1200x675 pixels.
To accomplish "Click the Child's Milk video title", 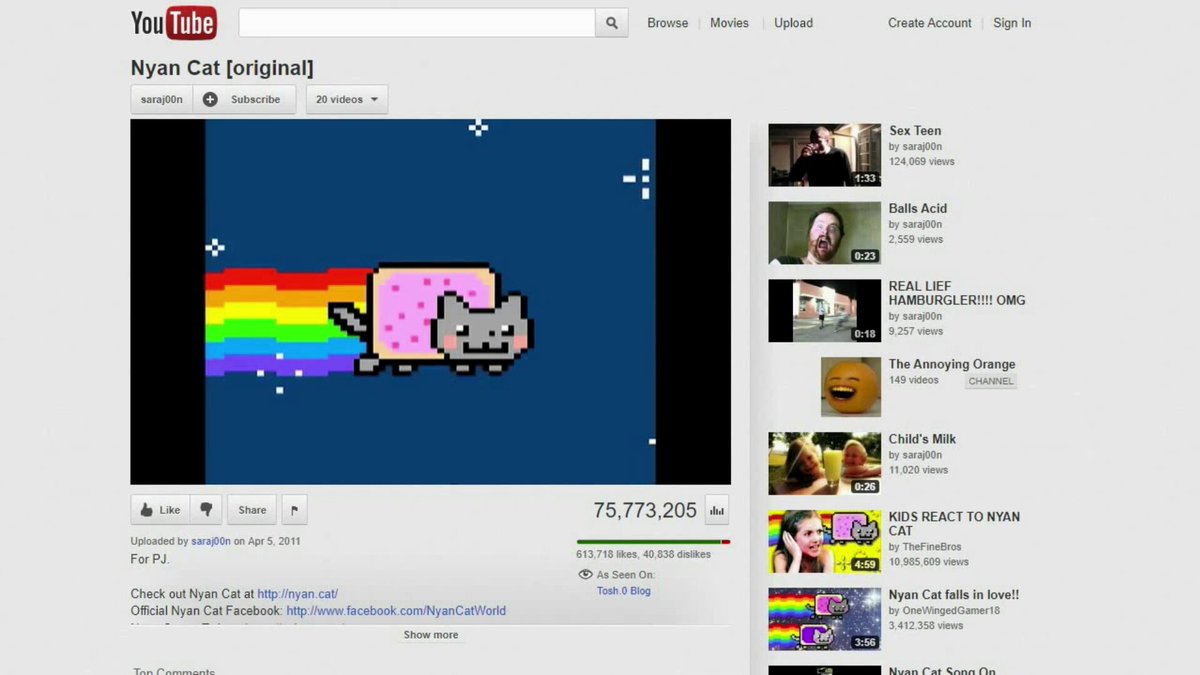I will point(922,439).
